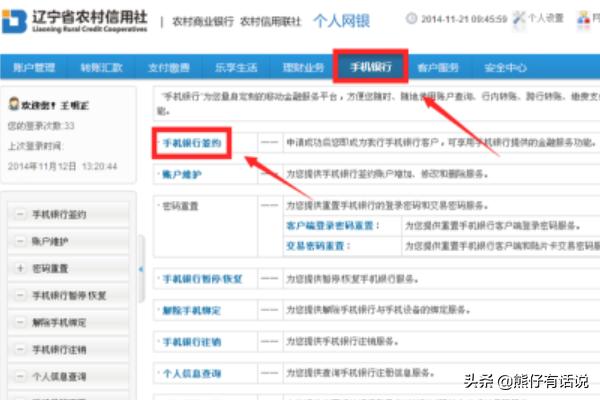This screenshot has height=400, width=600.
Task: Click minus icon beside sidebar 个人信息查询
Action: pos(20,376)
